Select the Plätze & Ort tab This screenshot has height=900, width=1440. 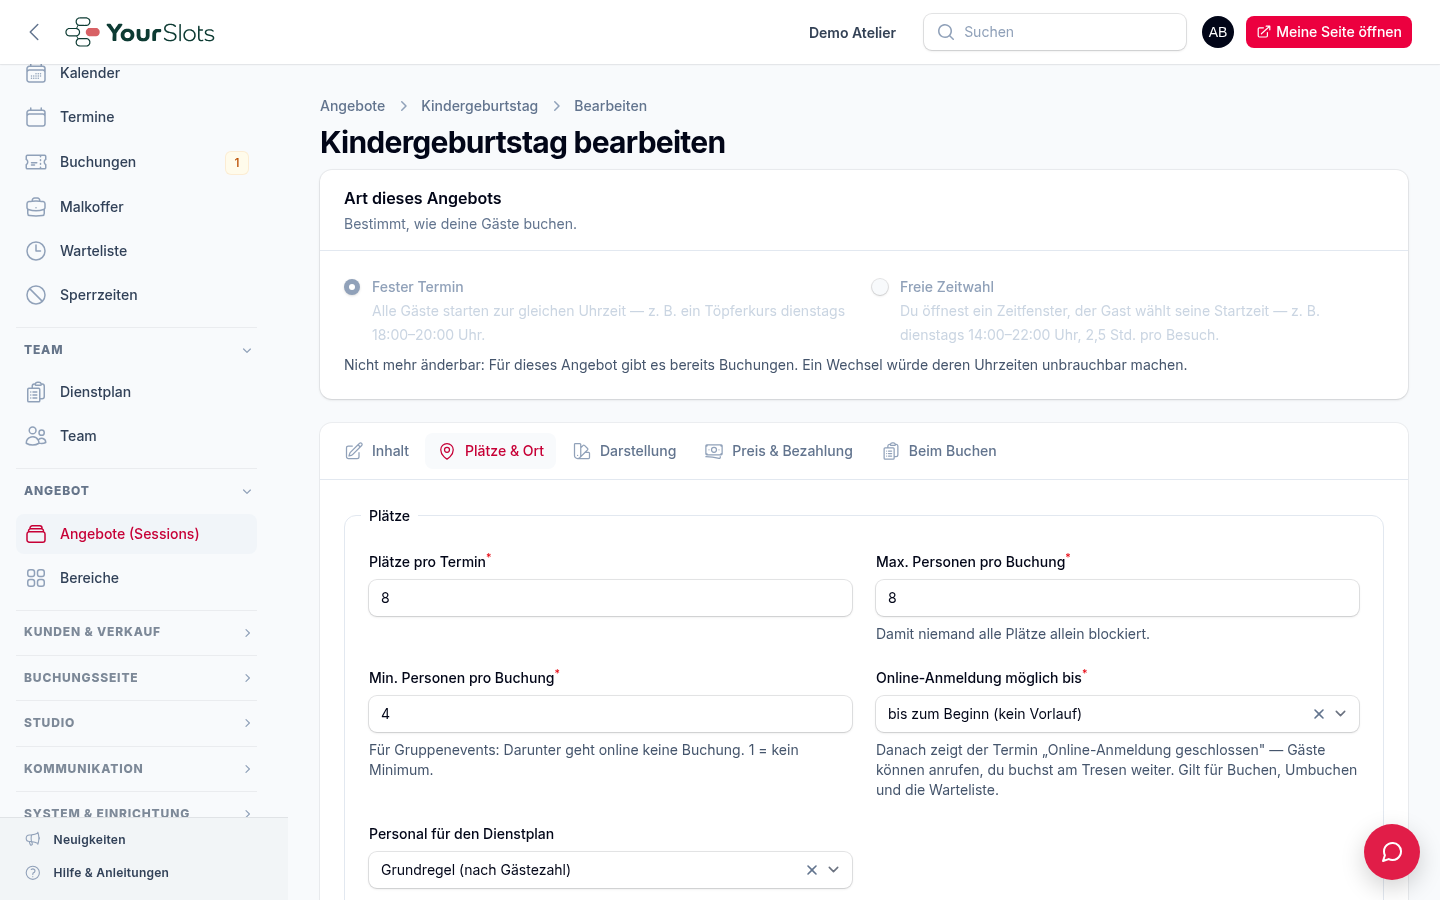click(491, 451)
